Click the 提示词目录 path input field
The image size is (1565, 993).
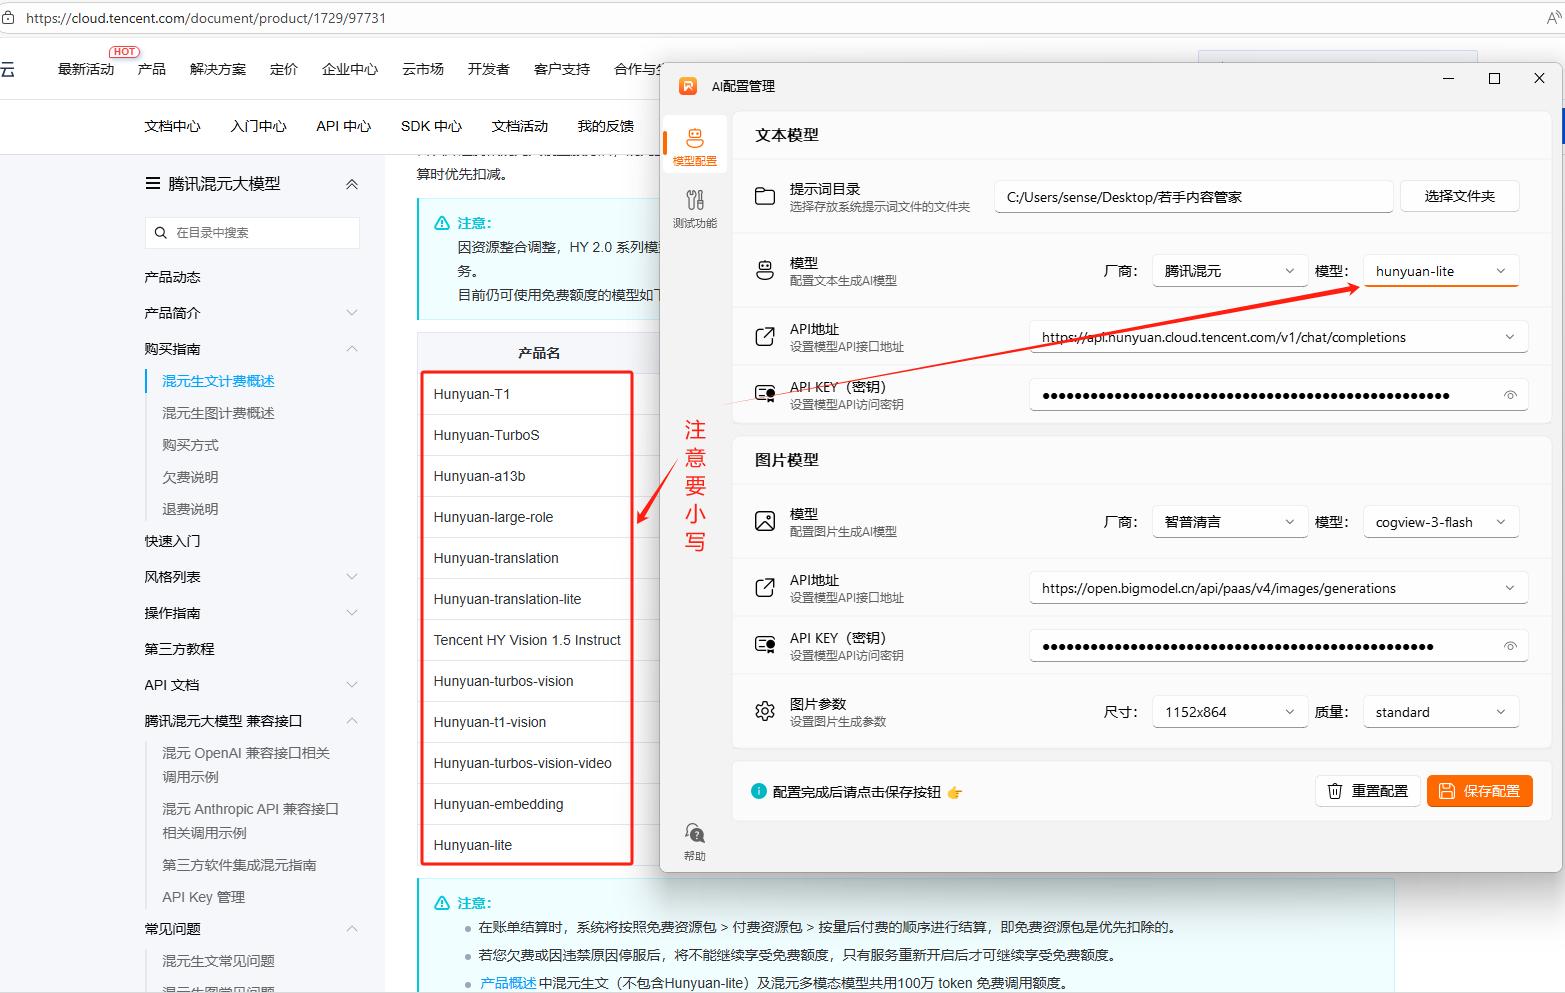pos(1192,196)
